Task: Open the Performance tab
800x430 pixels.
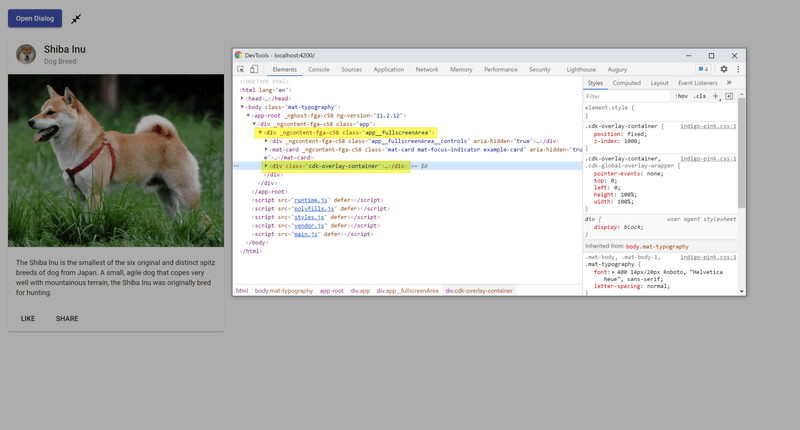Action: coord(501,69)
